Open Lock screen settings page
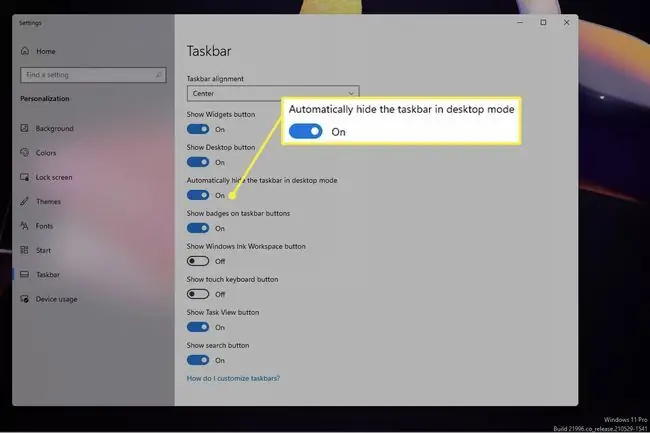 coord(54,177)
